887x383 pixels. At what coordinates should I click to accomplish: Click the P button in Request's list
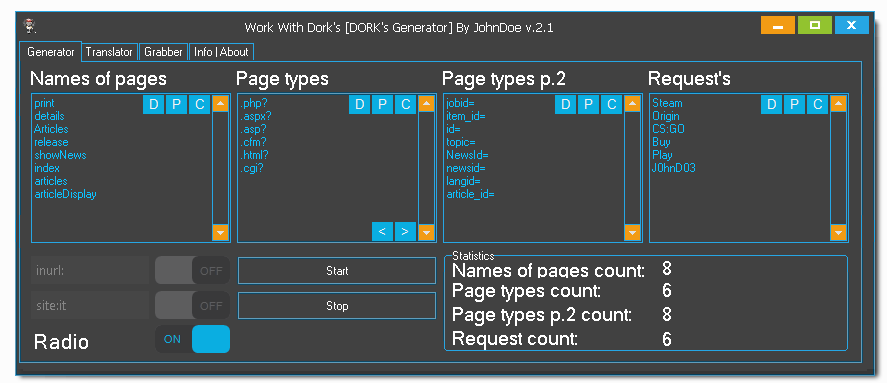[794, 105]
